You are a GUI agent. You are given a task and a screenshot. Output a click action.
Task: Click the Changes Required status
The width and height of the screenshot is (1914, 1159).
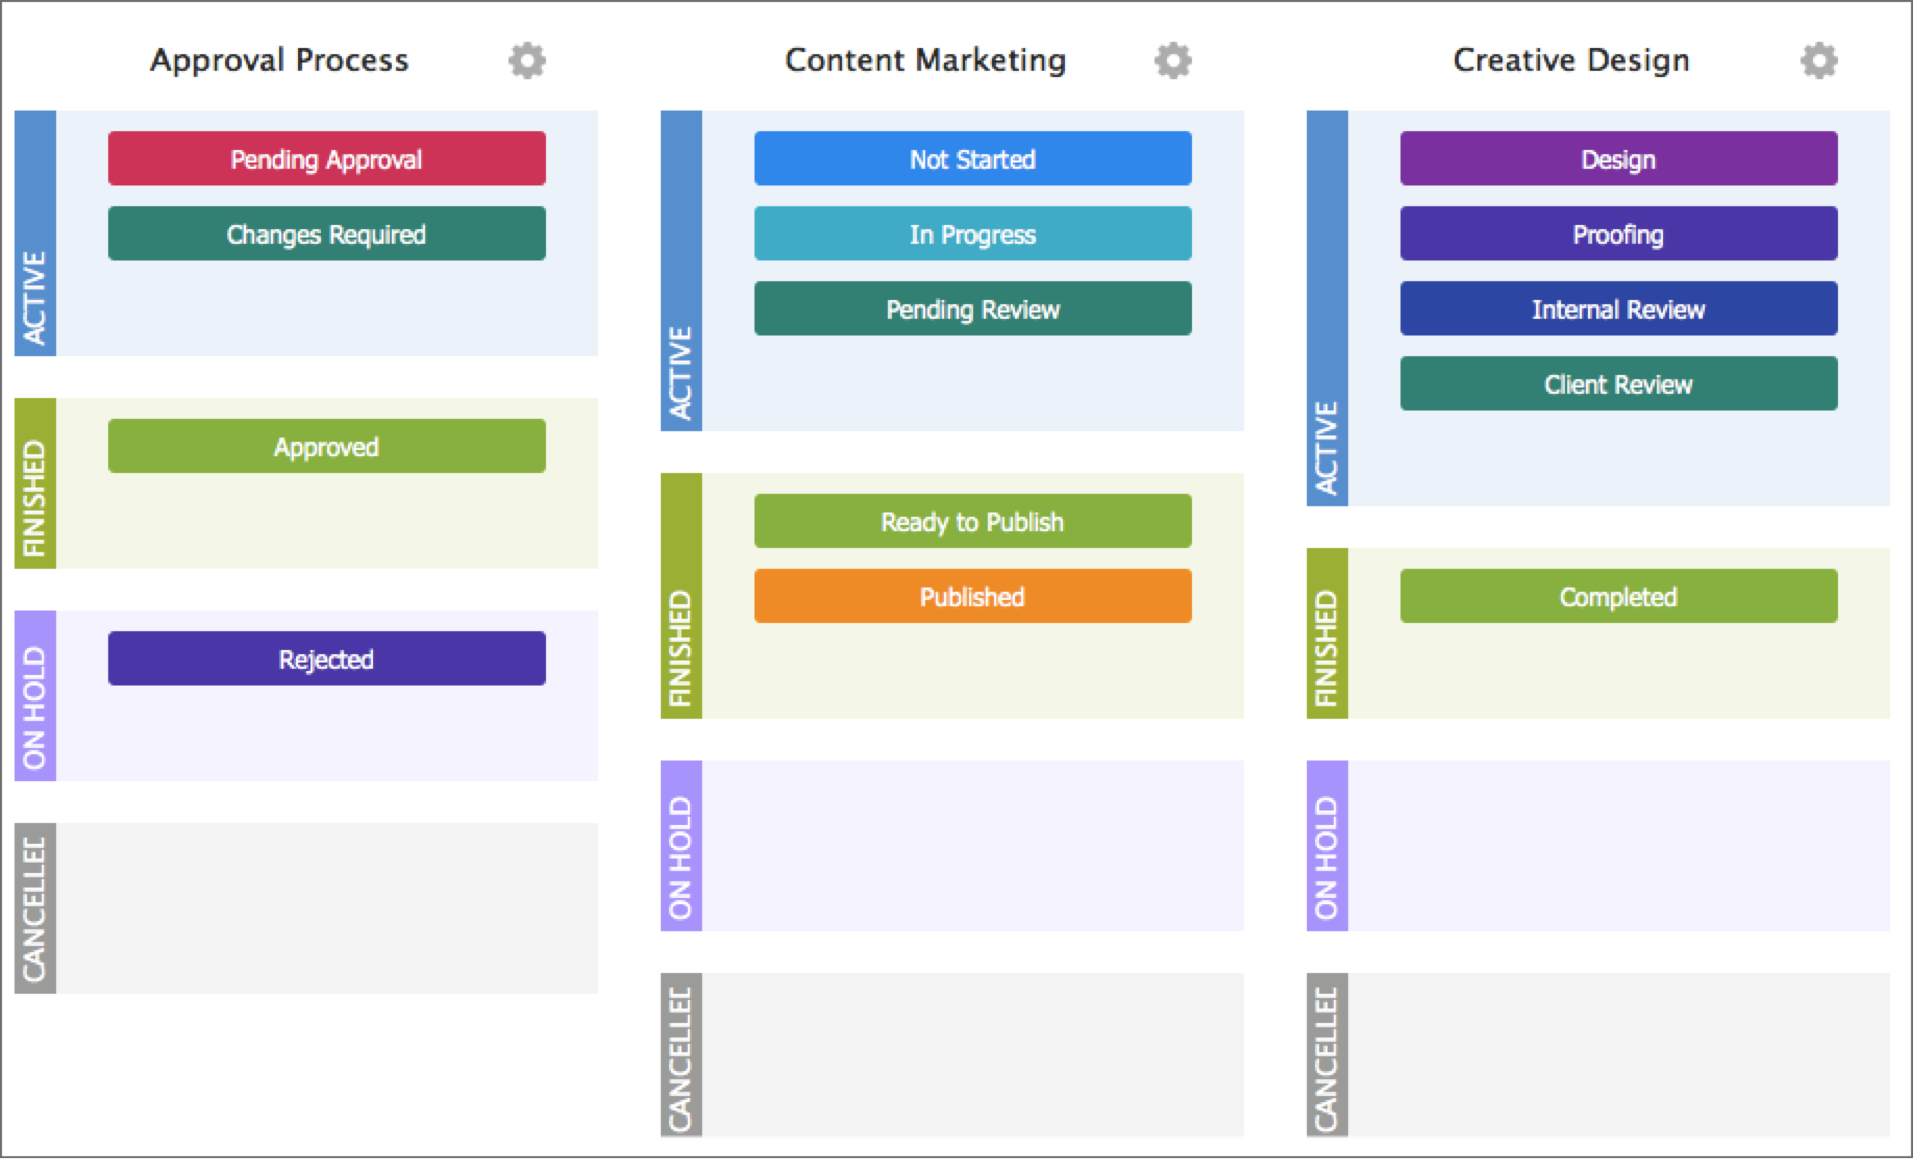pos(325,234)
